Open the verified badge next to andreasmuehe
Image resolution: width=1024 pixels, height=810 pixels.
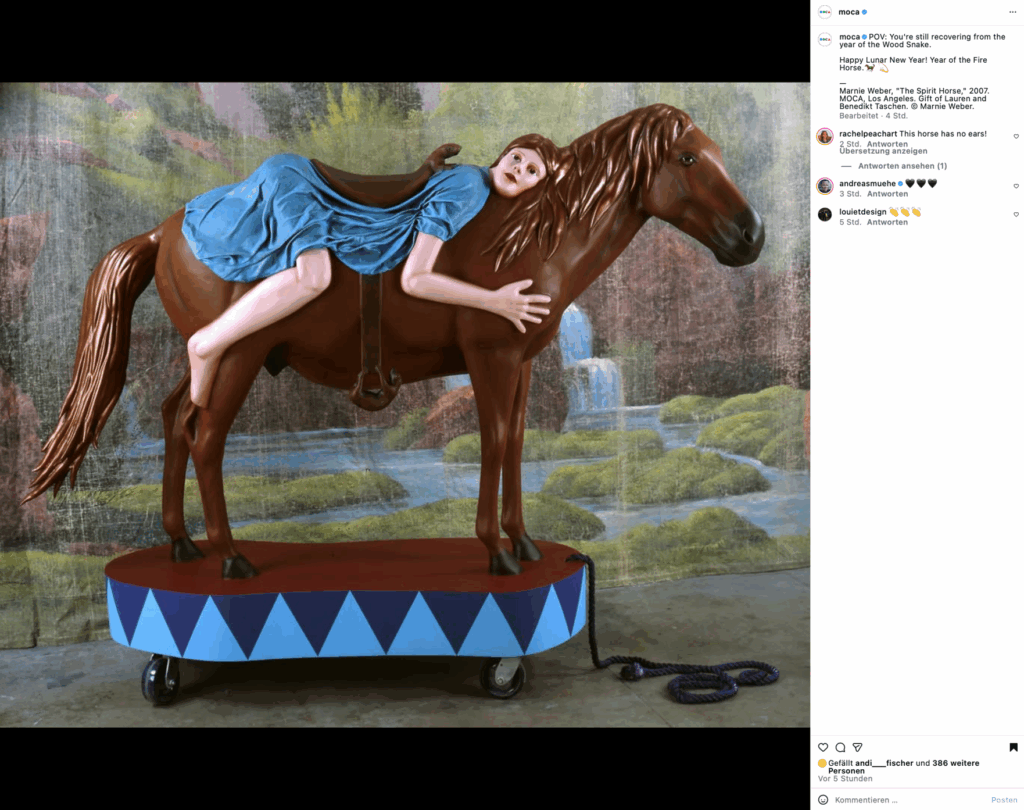pos(901,184)
